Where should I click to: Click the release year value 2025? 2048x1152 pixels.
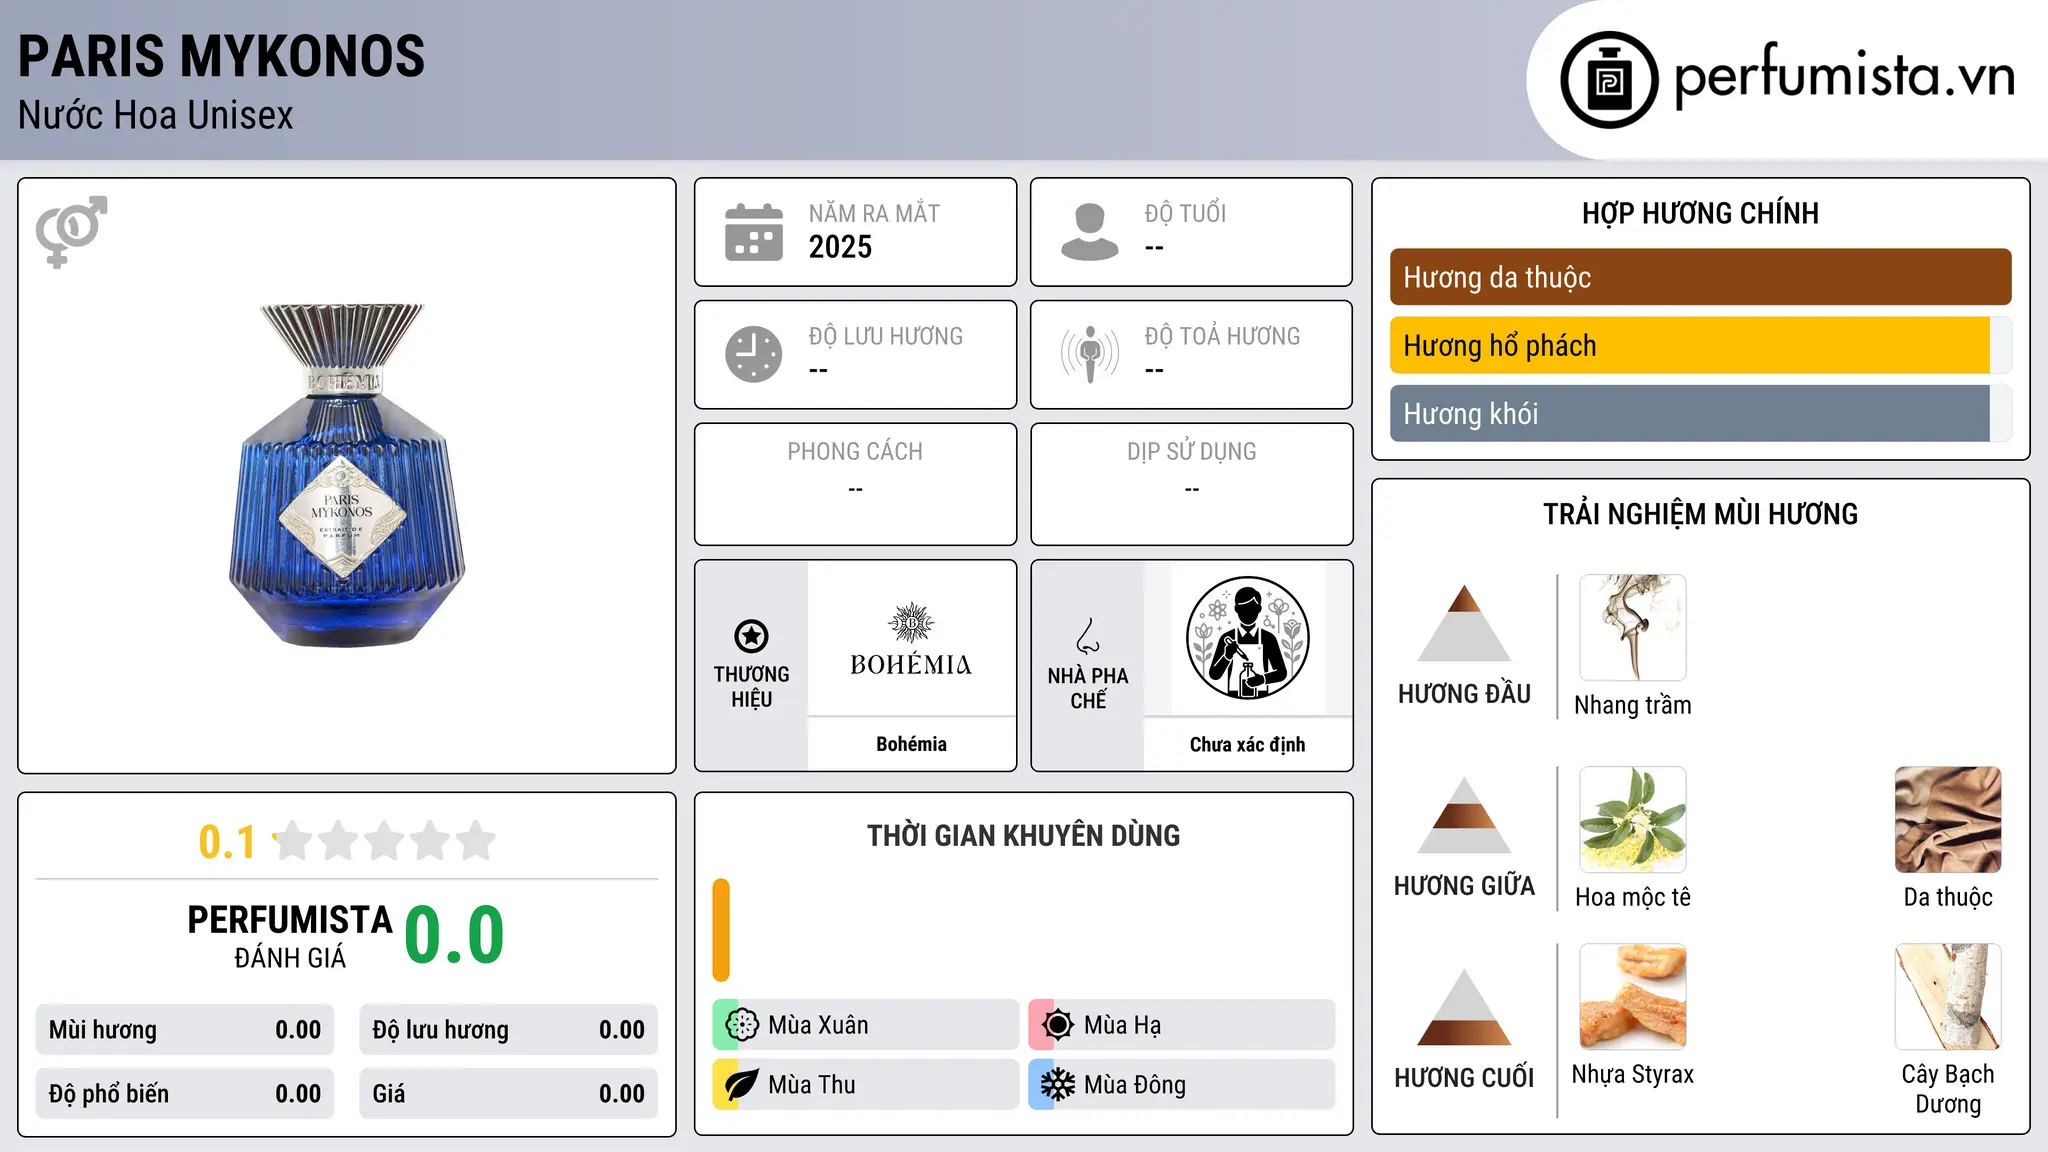[840, 247]
